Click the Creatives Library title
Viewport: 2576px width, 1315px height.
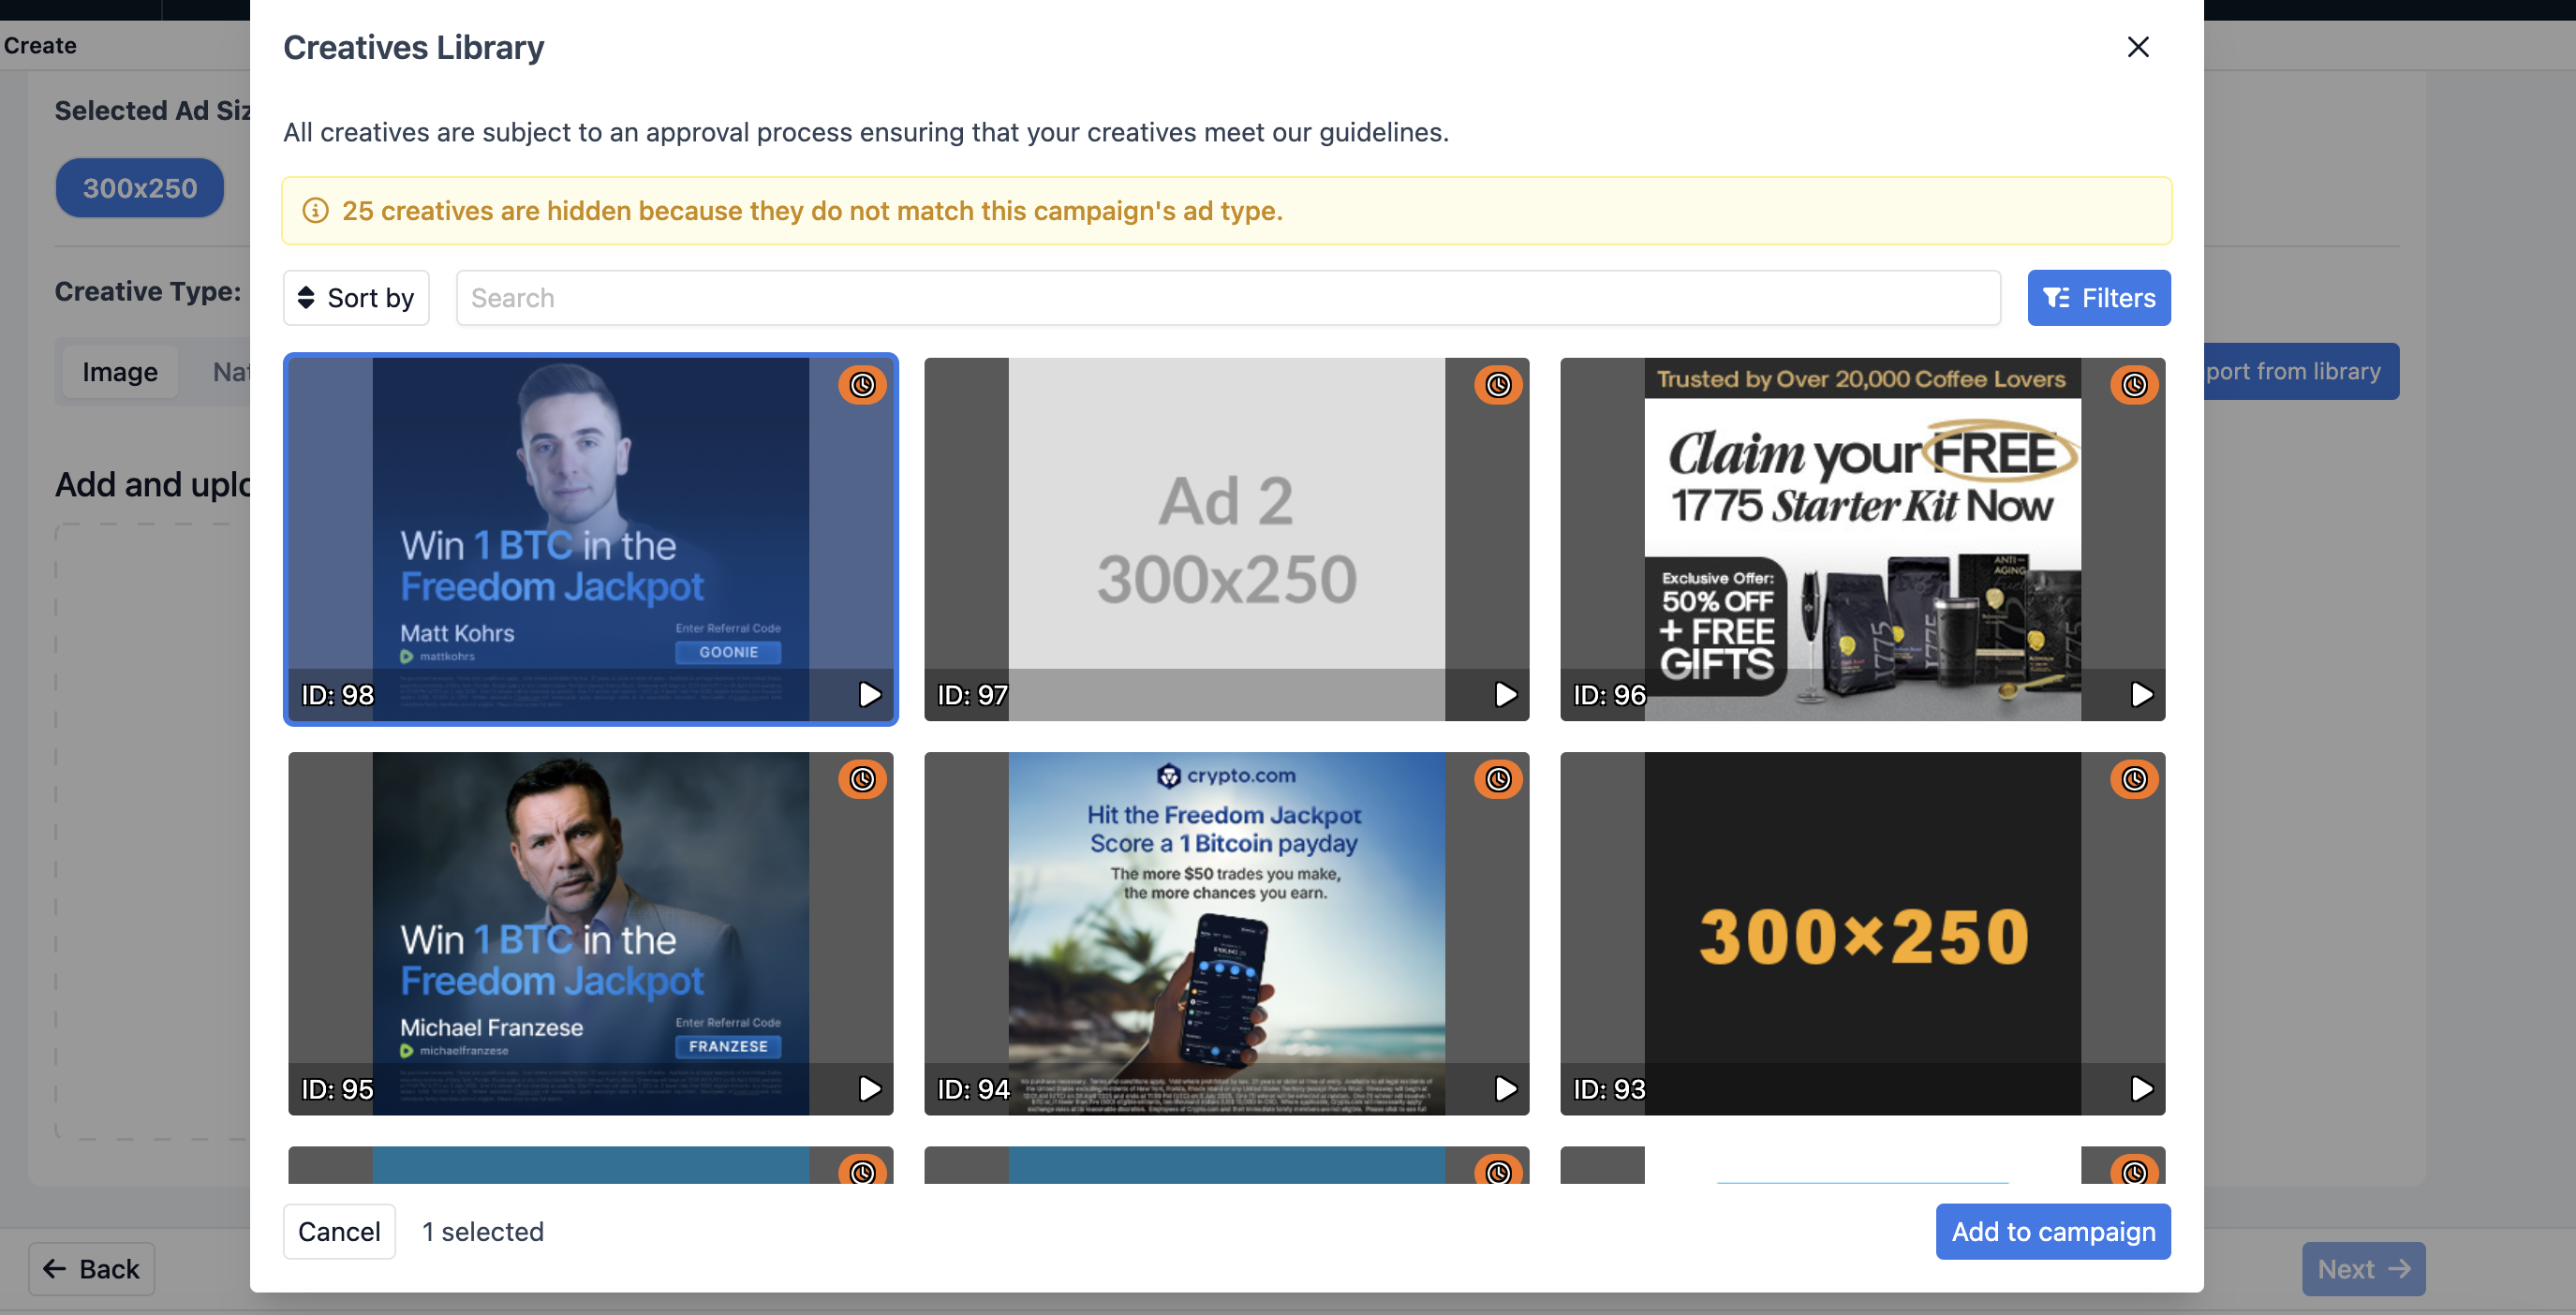pyautogui.click(x=413, y=47)
